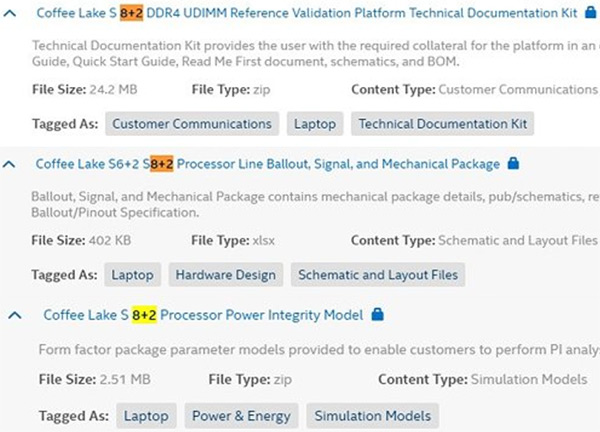Collapse the Technical Documentation Kit entry chevron

[10, 13]
